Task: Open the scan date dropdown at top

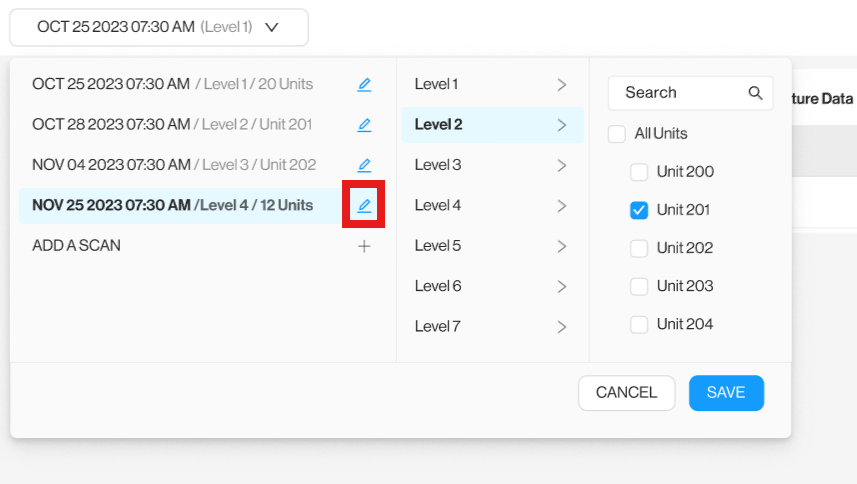Action: click(159, 27)
